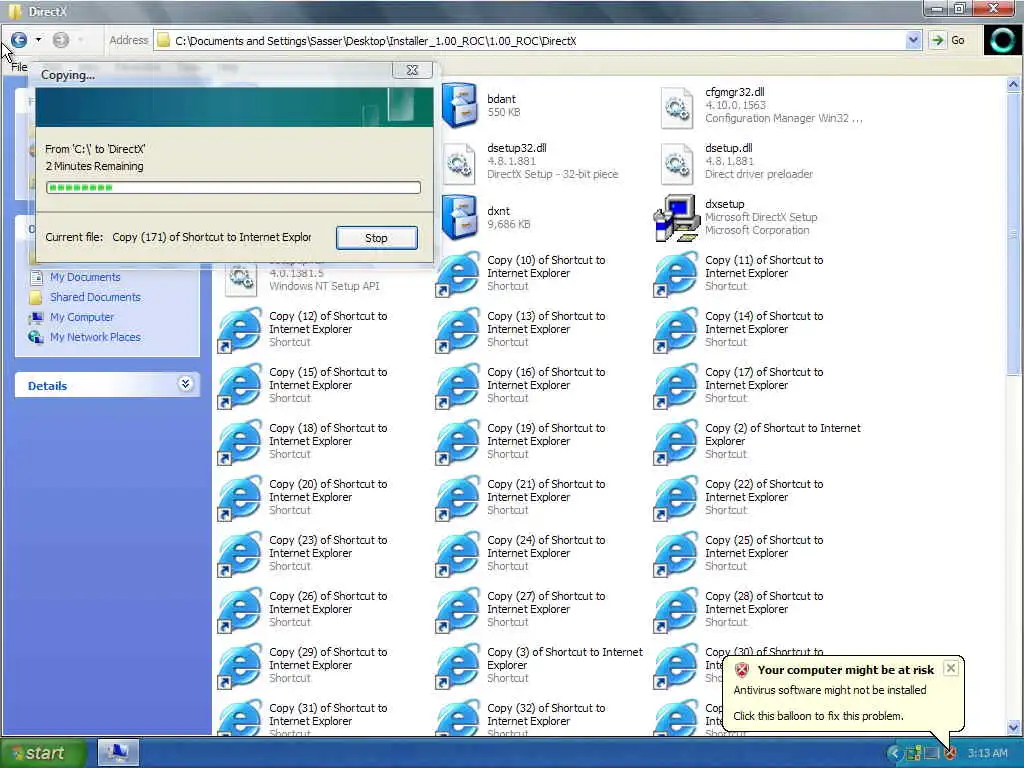This screenshot has height=768, width=1024.
Task: Close the Copying dialog
Action: pos(412,70)
